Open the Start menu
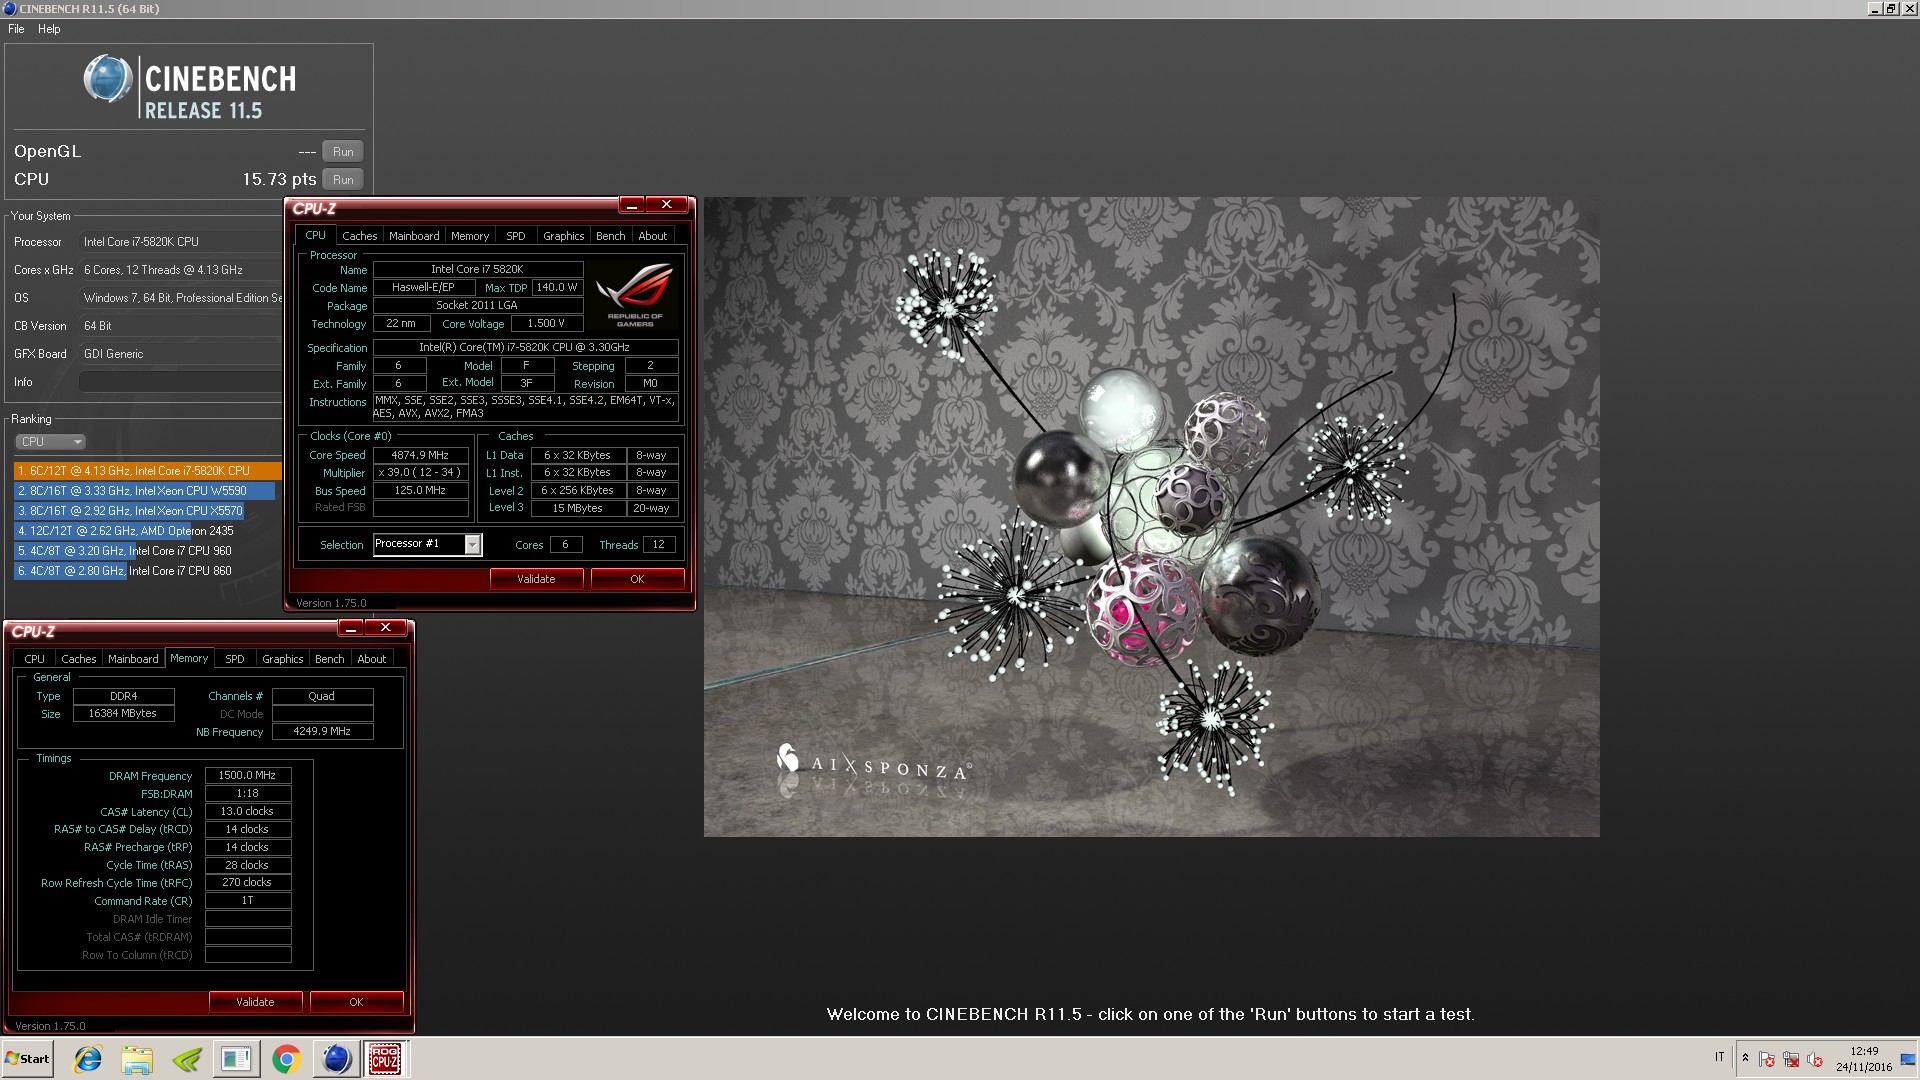 coord(28,1059)
